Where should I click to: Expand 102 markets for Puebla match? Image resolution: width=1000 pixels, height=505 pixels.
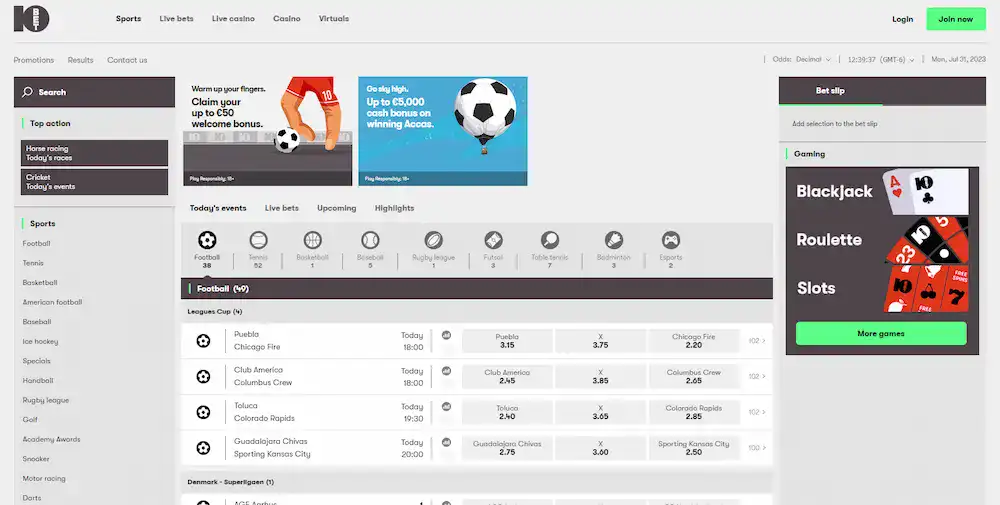point(757,340)
